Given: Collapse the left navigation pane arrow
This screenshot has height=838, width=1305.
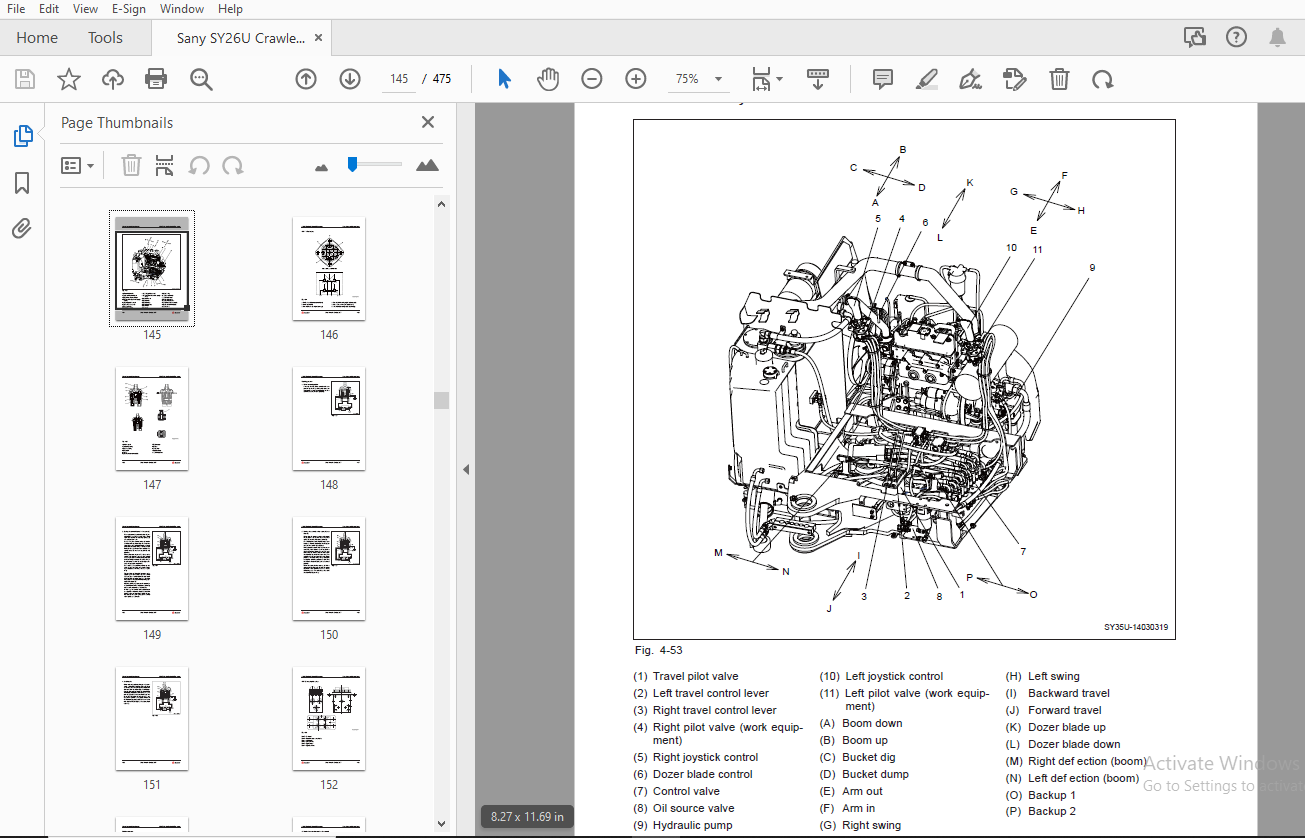Looking at the screenshot, I should click(466, 469).
